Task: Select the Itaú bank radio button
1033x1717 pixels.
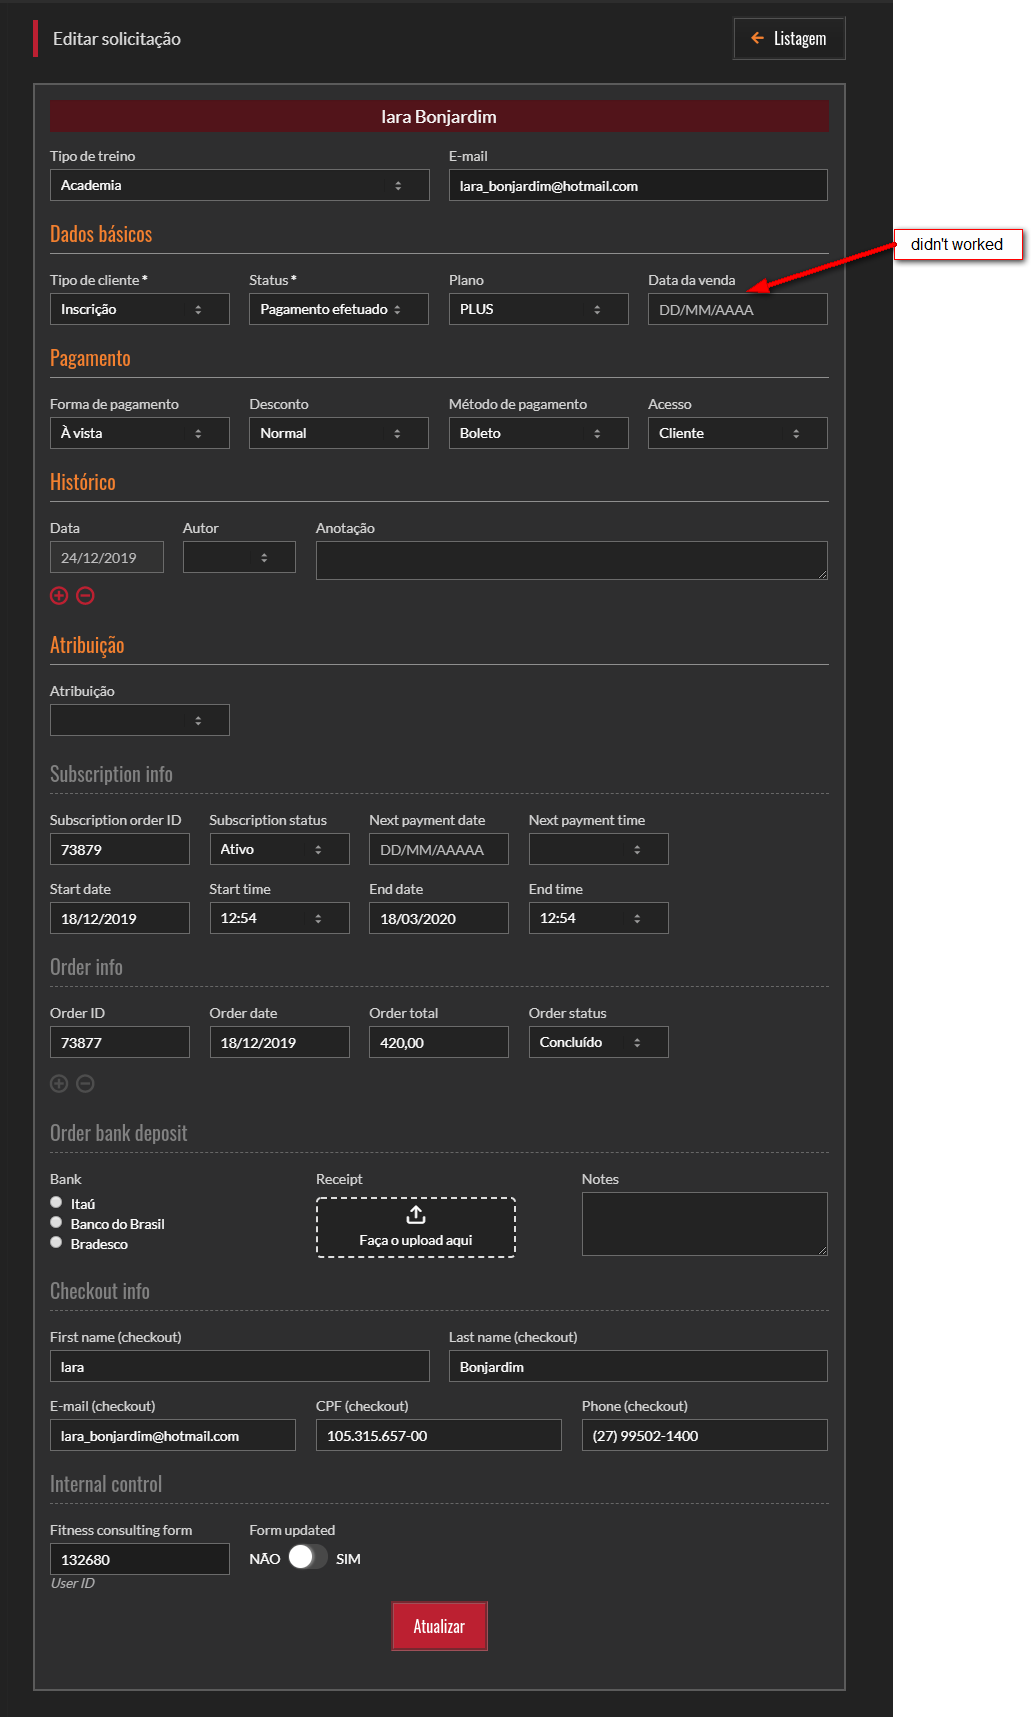Action: [x=57, y=1203]
